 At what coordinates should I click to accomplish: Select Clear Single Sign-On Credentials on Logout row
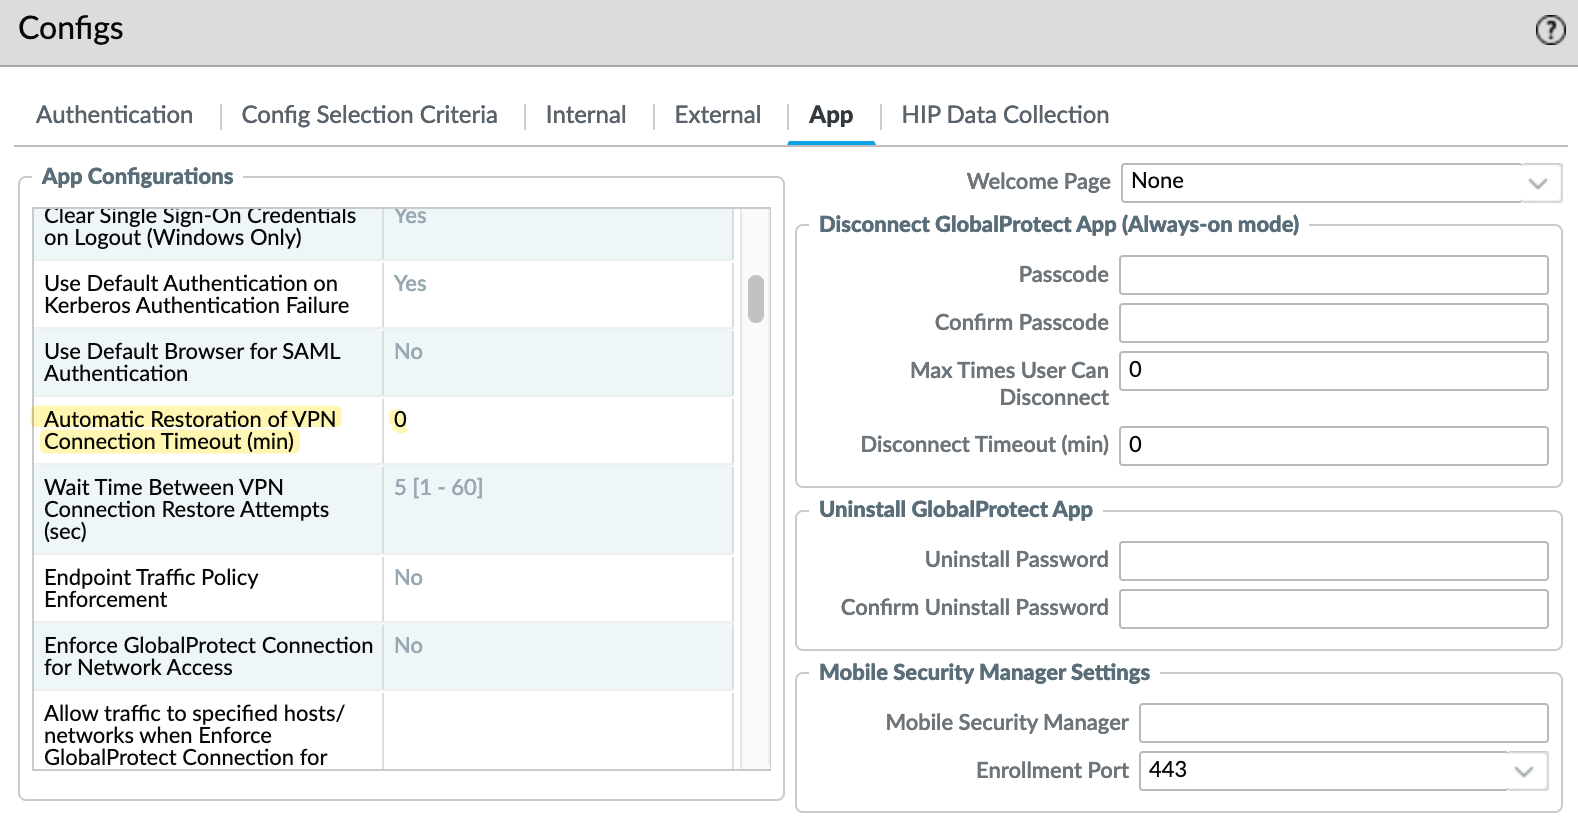[x=383, y=235]
